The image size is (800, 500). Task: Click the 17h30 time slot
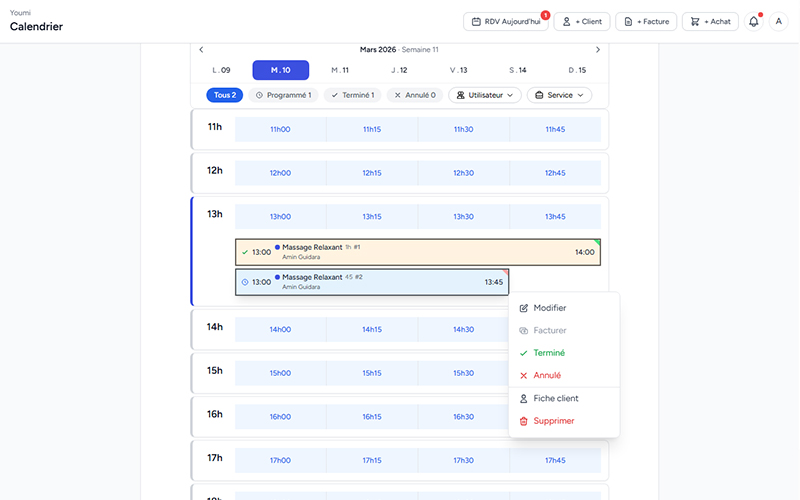coord(463,460)
